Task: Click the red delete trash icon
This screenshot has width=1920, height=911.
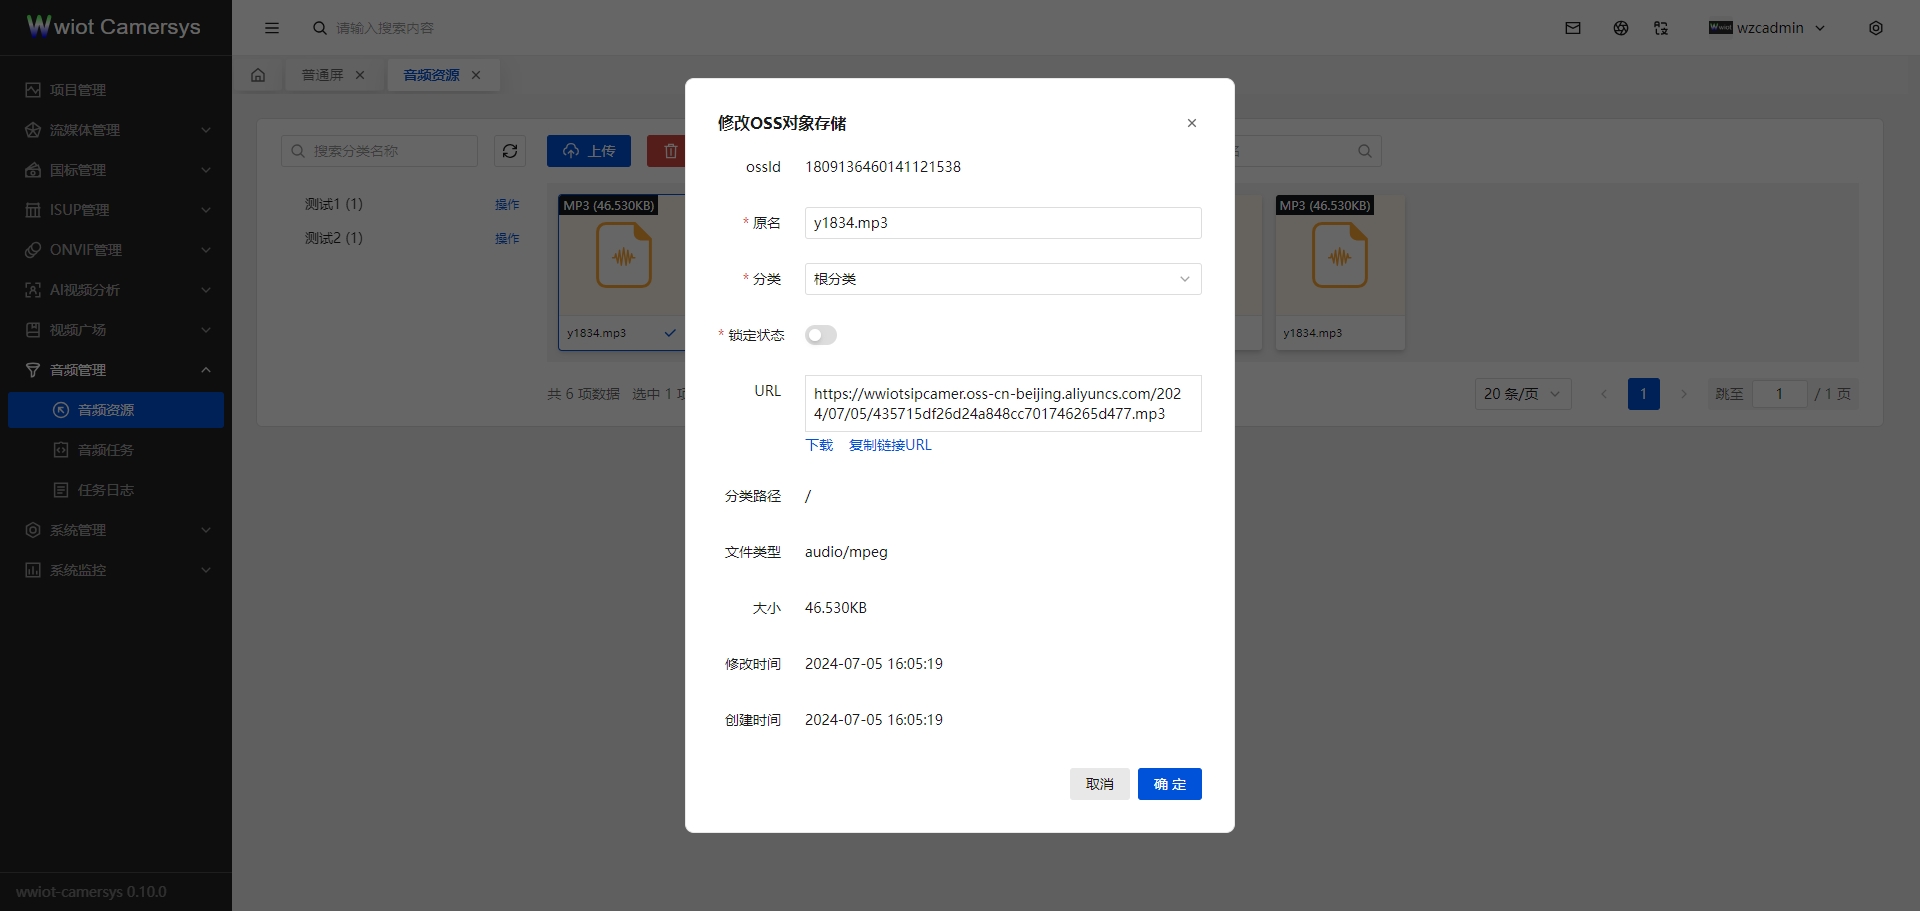Action: [669, 151]
